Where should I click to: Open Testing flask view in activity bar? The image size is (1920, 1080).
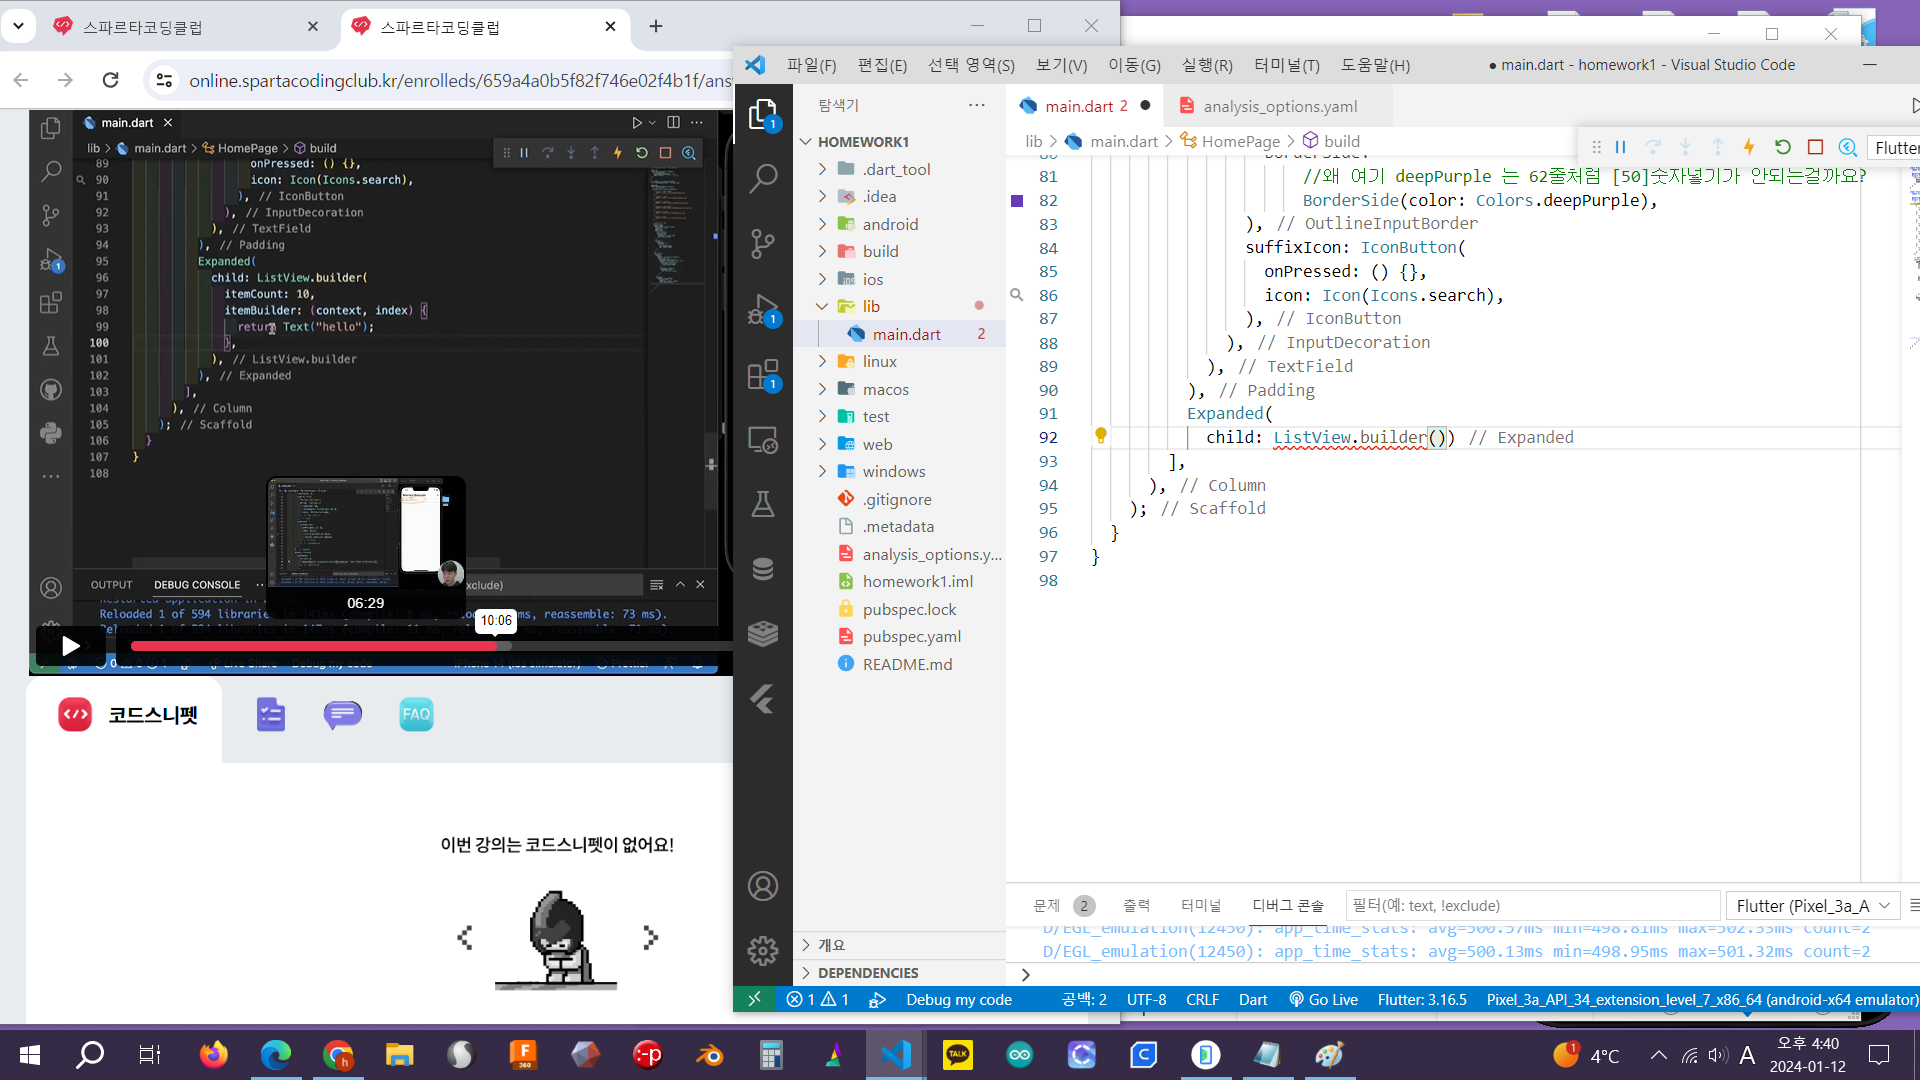point(763,504)
